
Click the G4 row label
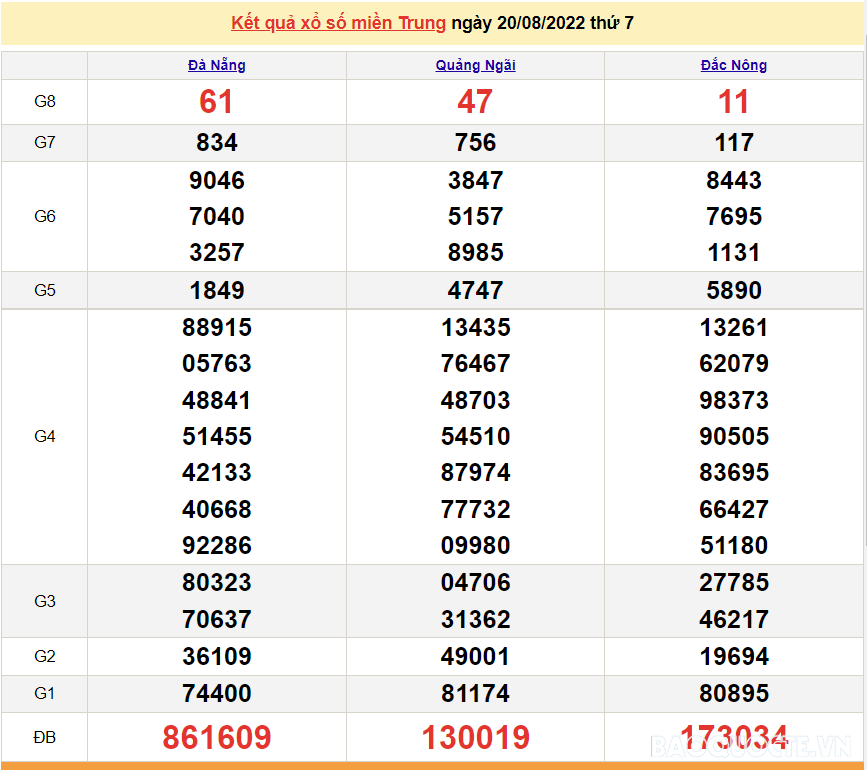click(x=45, y=437)
